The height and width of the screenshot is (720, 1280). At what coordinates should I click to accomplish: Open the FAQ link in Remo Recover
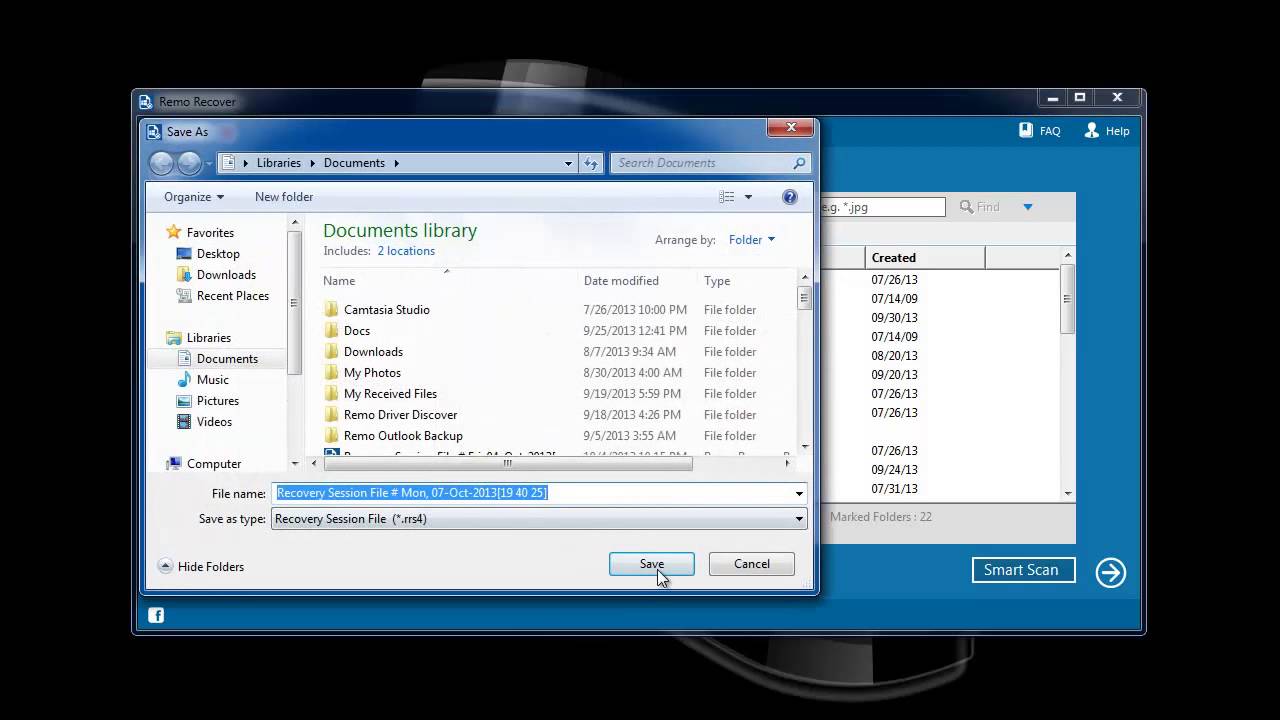(x=1040, y=131)
